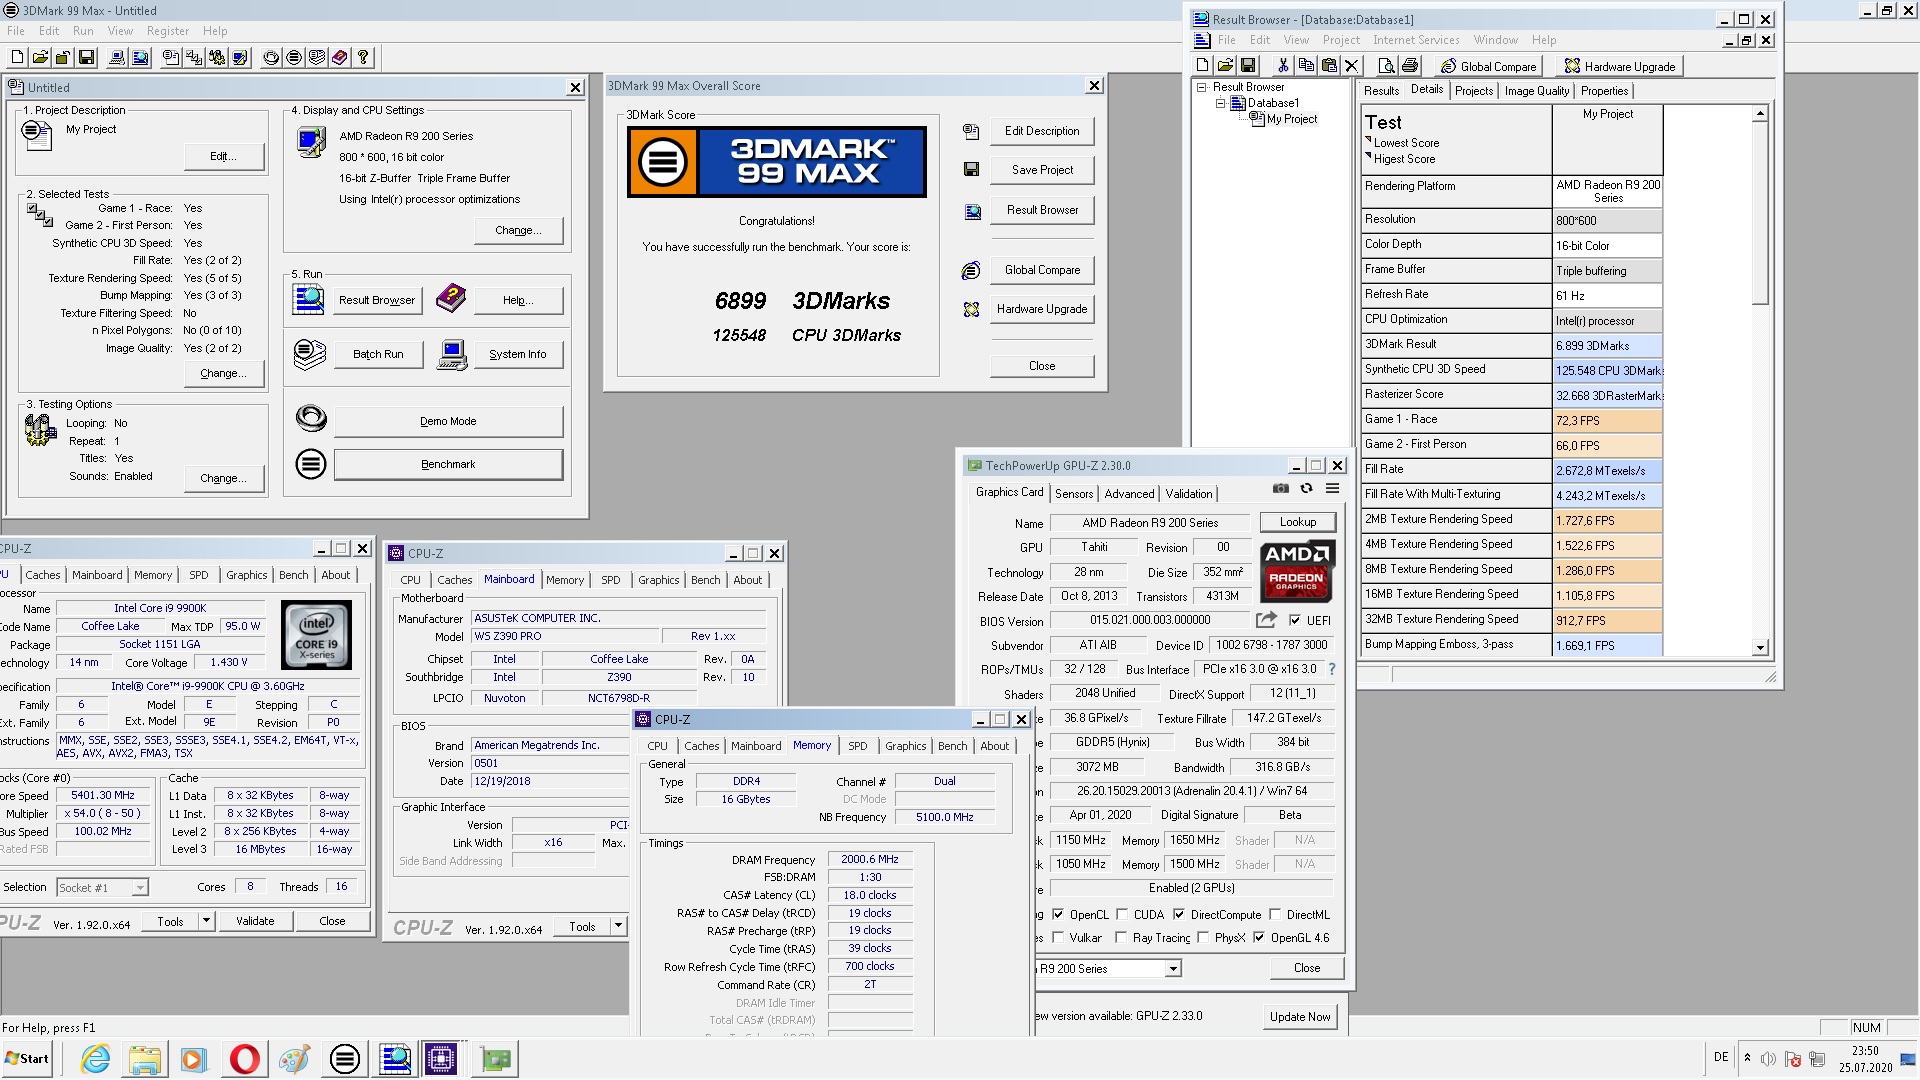1920x1080 pixels.
Task: Toggle the CUDA checkbox in GPU-Z
Action: (1122, 914)
